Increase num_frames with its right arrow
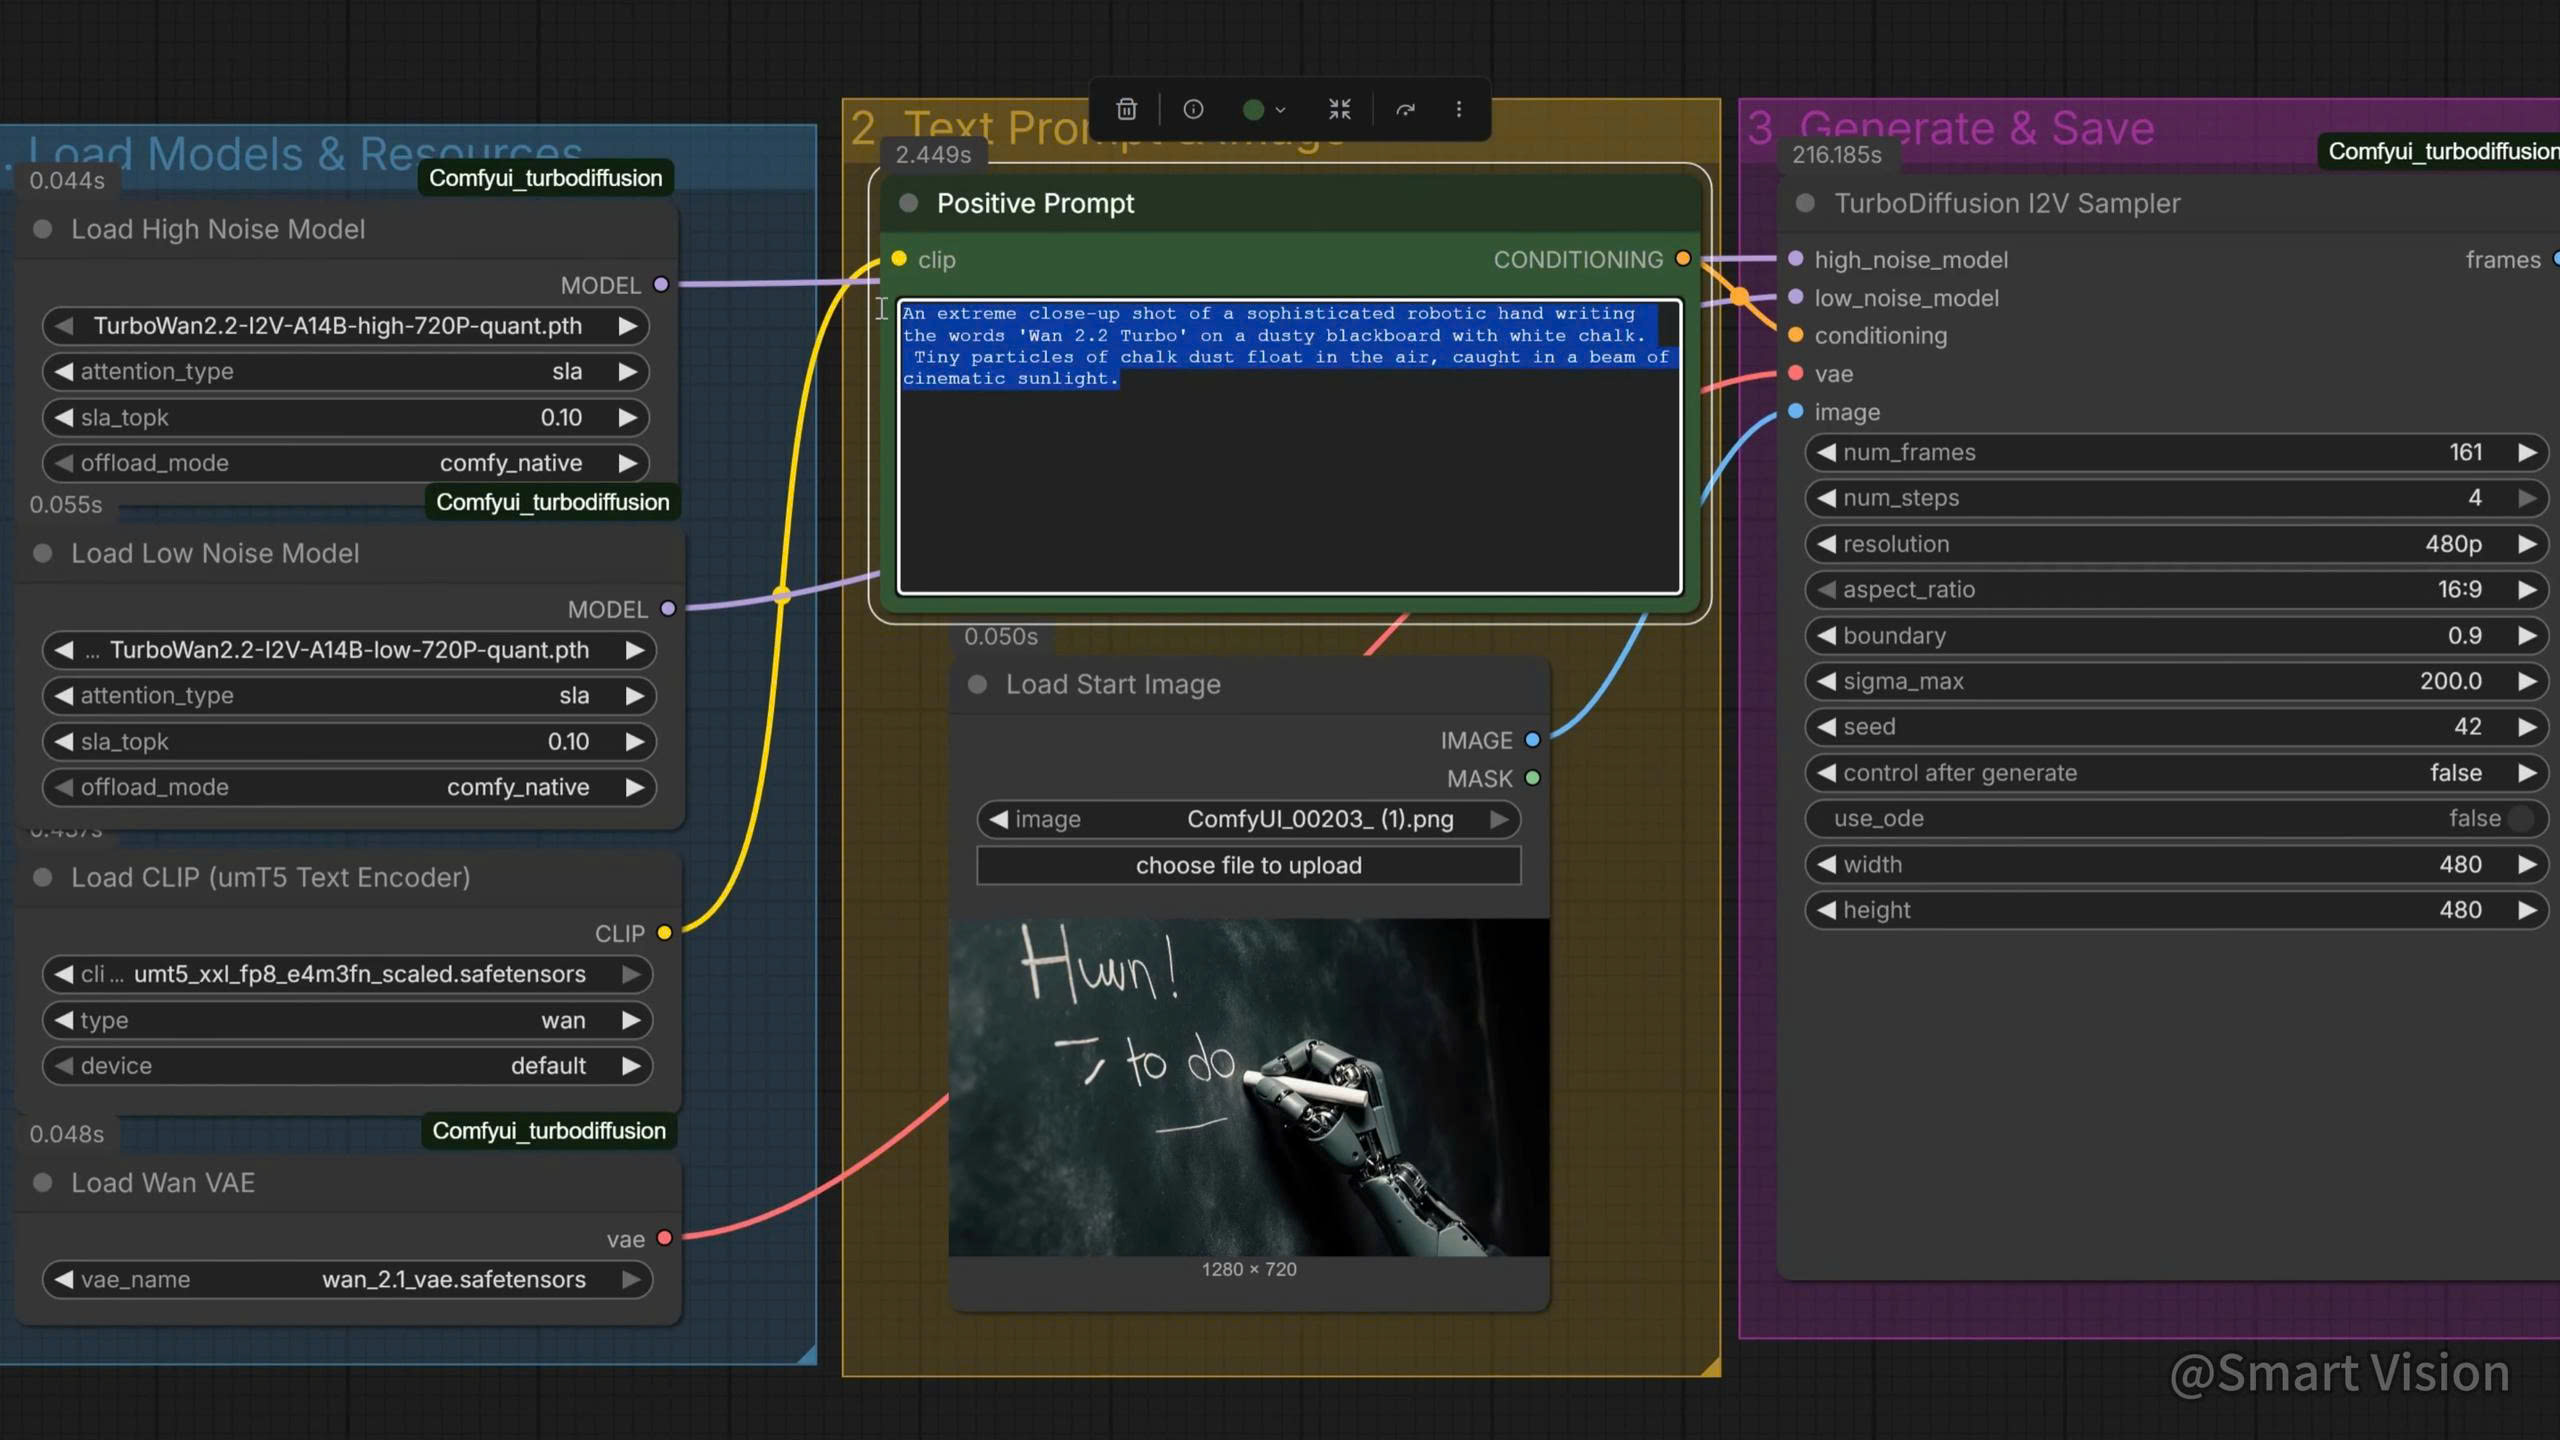 click(2527, 452)
